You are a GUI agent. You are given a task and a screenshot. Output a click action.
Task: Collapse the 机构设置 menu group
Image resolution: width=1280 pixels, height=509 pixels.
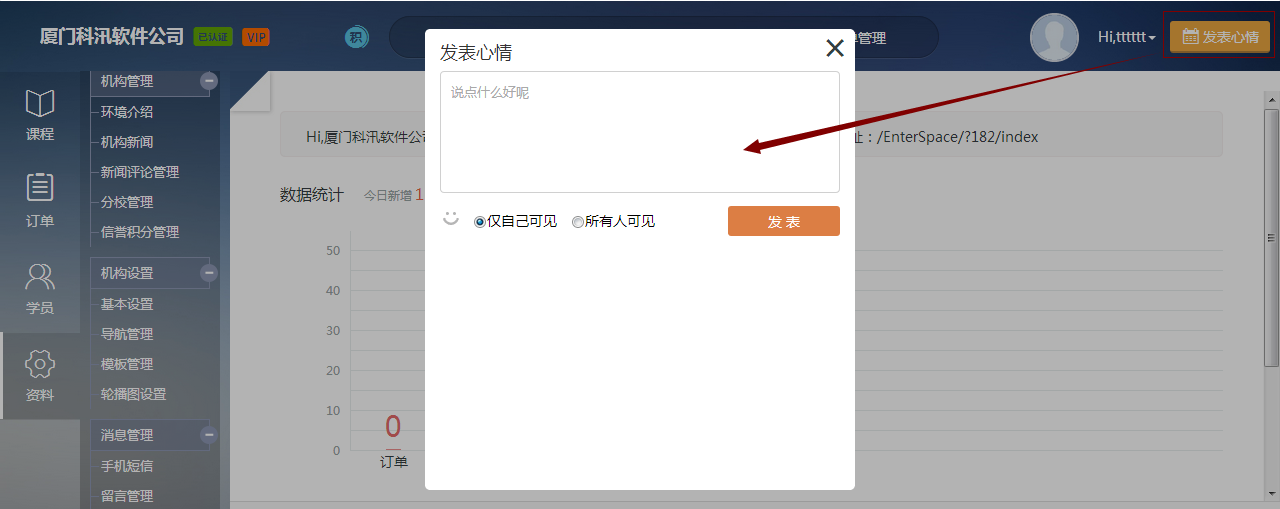tap(209, 273)
